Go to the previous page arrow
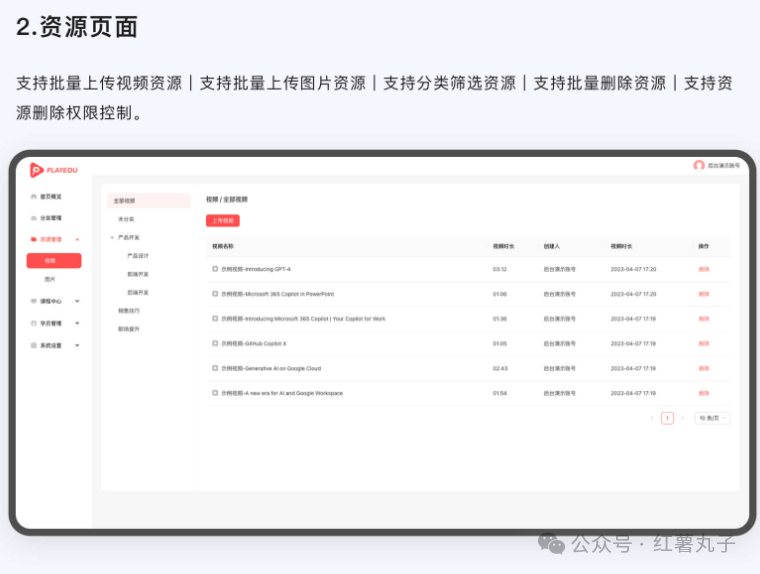 652,418
